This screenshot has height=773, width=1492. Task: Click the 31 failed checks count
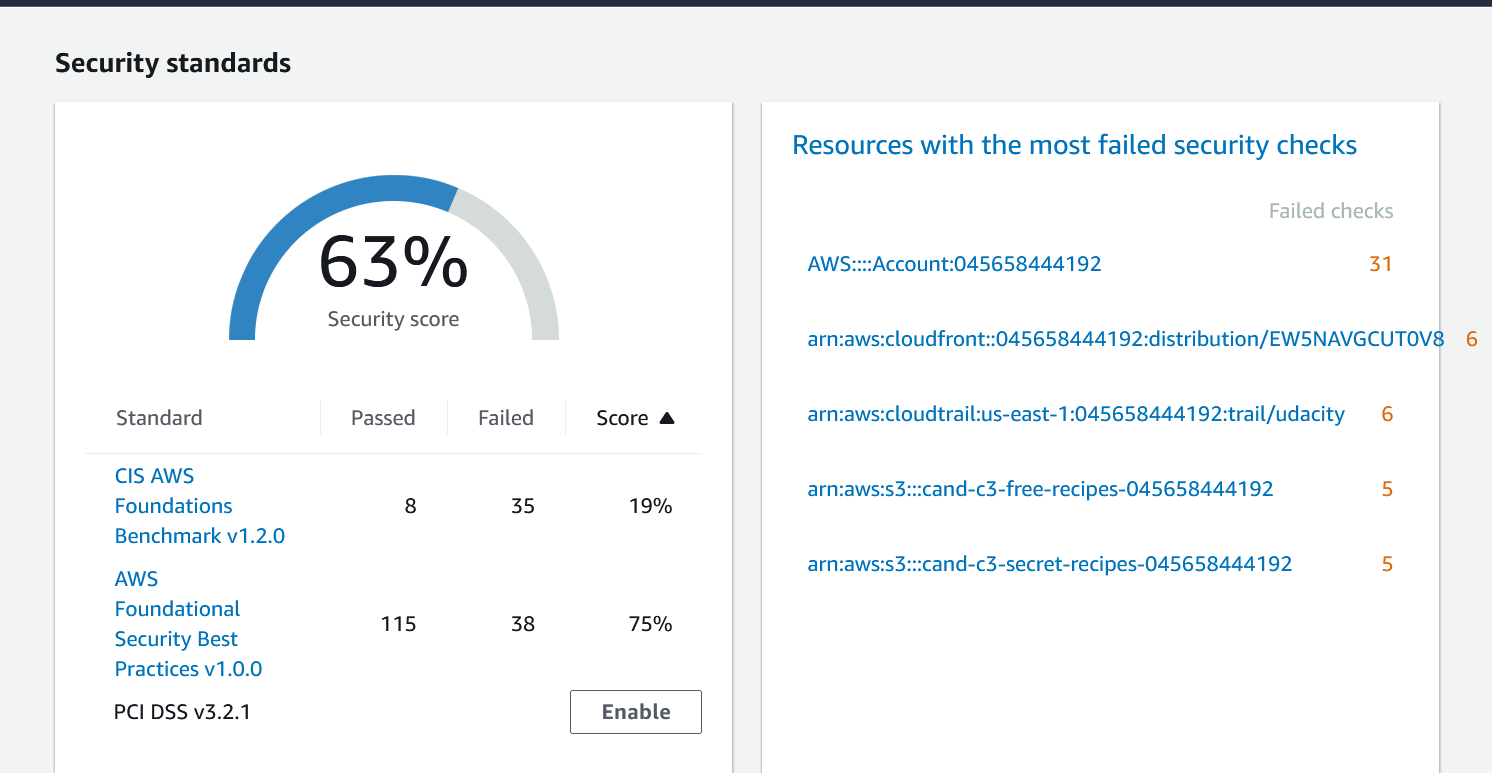[x=1381, y=264]
